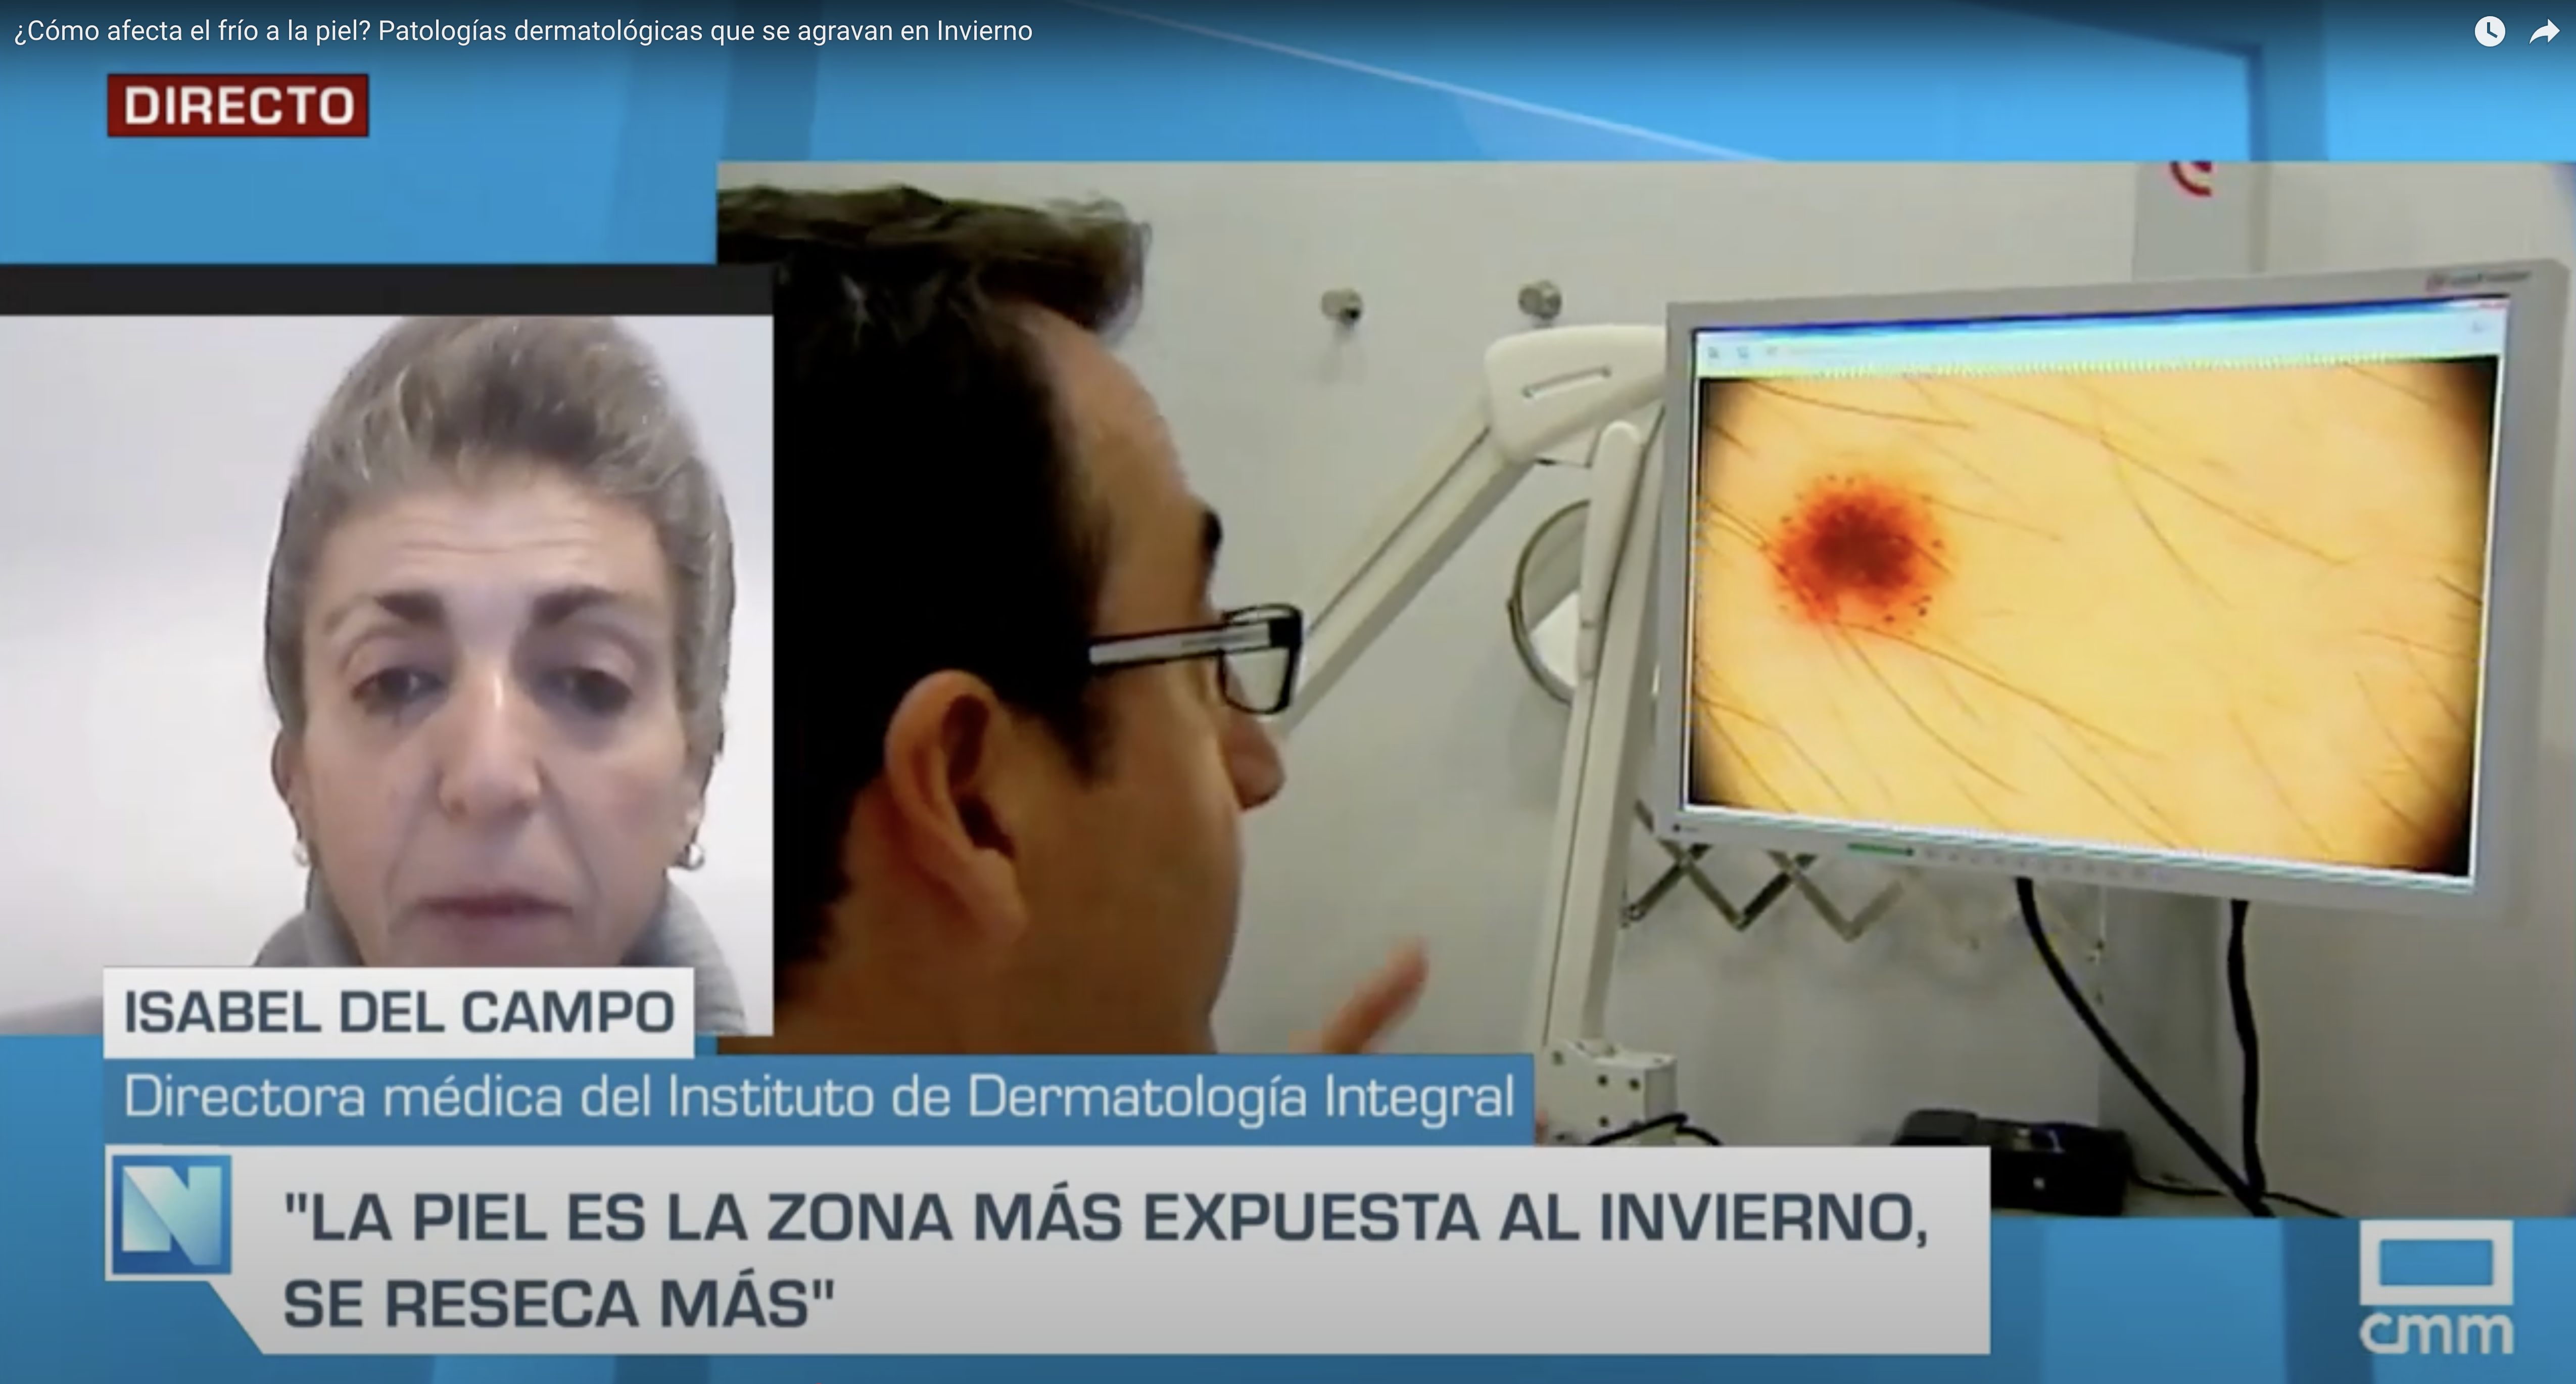The height and width of the screenshot is (1384, 2576).
Task: Click the DIRECTO live badge
Action: [x=238, y=105]
